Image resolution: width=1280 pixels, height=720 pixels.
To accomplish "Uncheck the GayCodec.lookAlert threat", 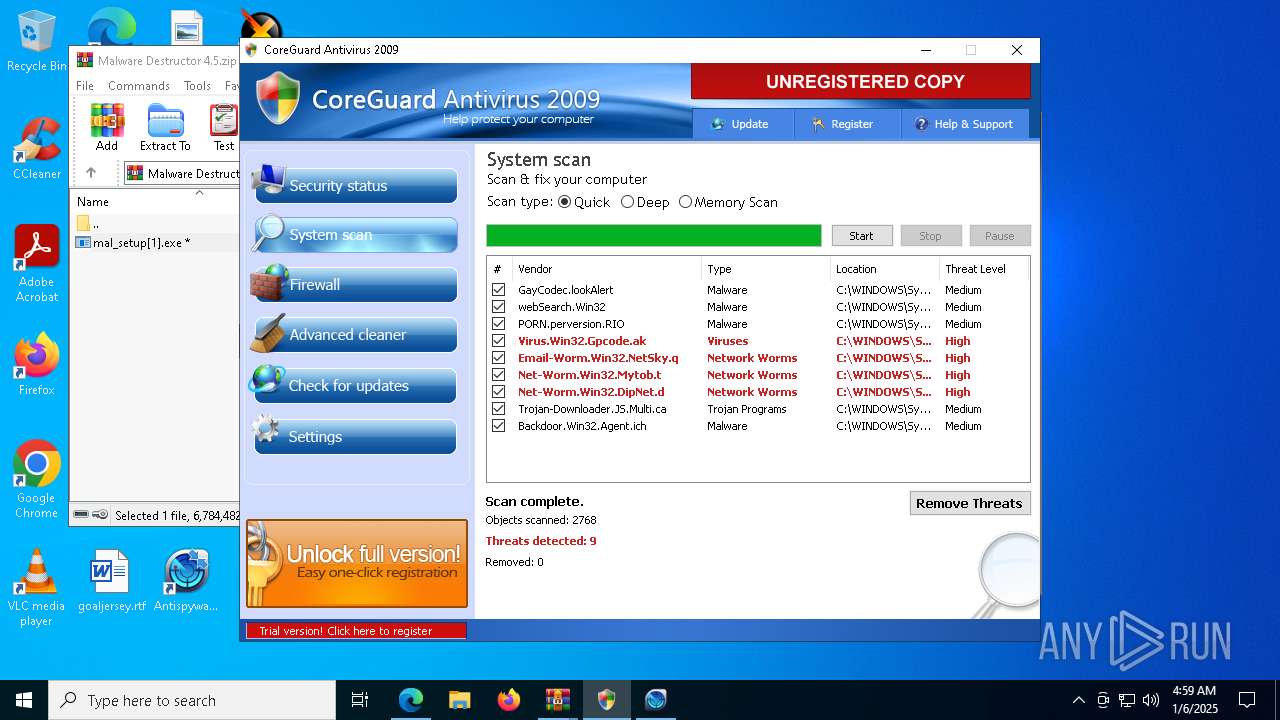I will pyautogui.click(x=498, y=290).
